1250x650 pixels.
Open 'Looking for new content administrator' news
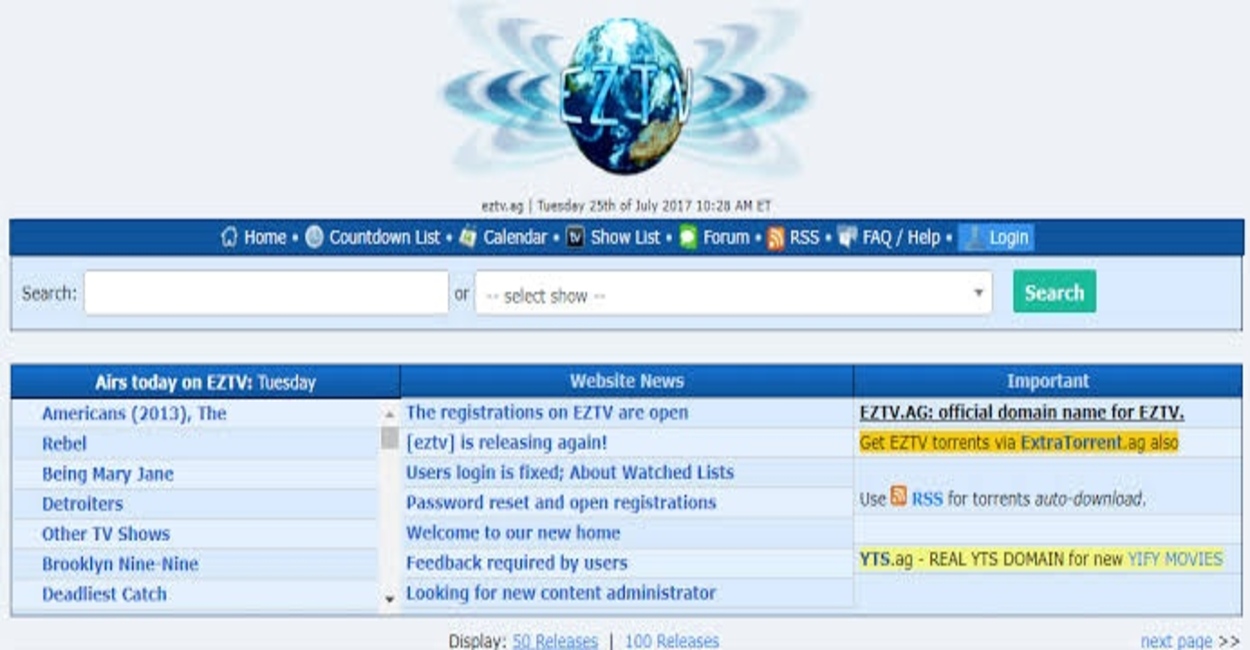[x=561, y=592]
